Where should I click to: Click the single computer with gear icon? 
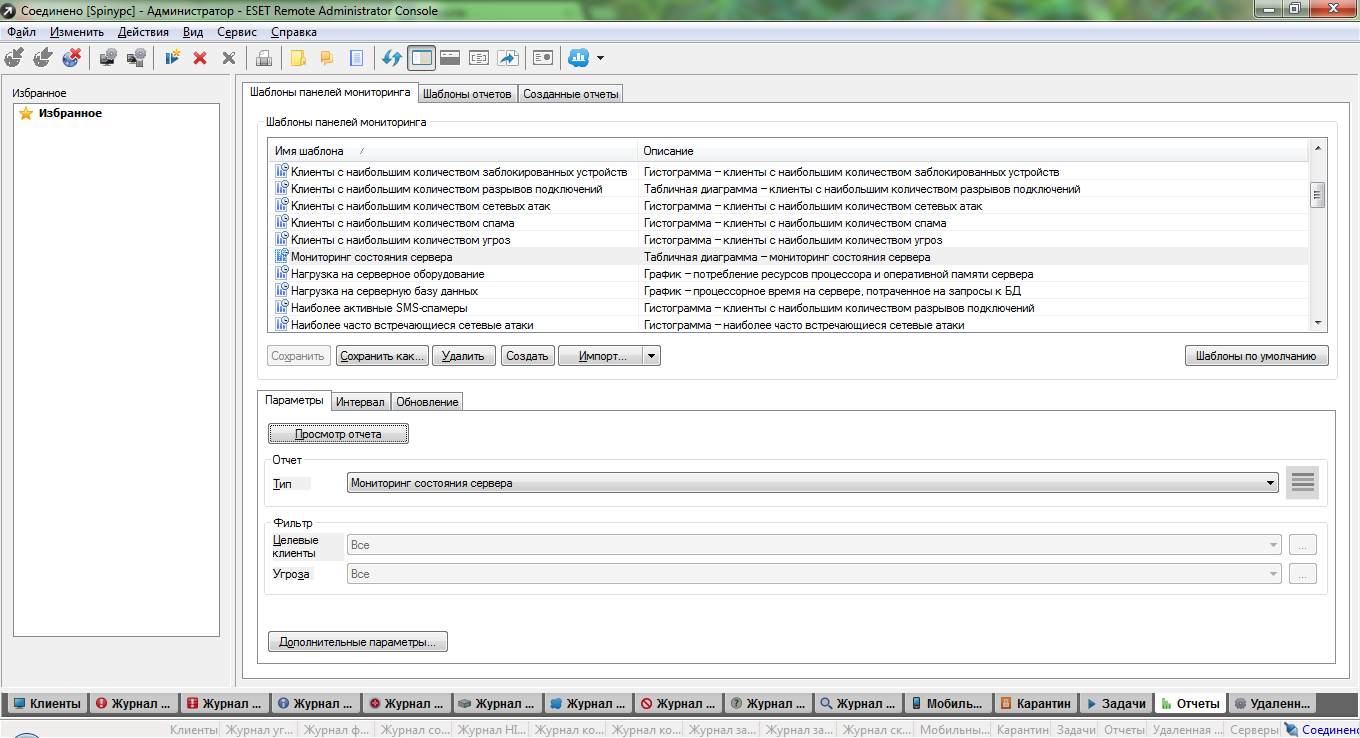(108, 58)
